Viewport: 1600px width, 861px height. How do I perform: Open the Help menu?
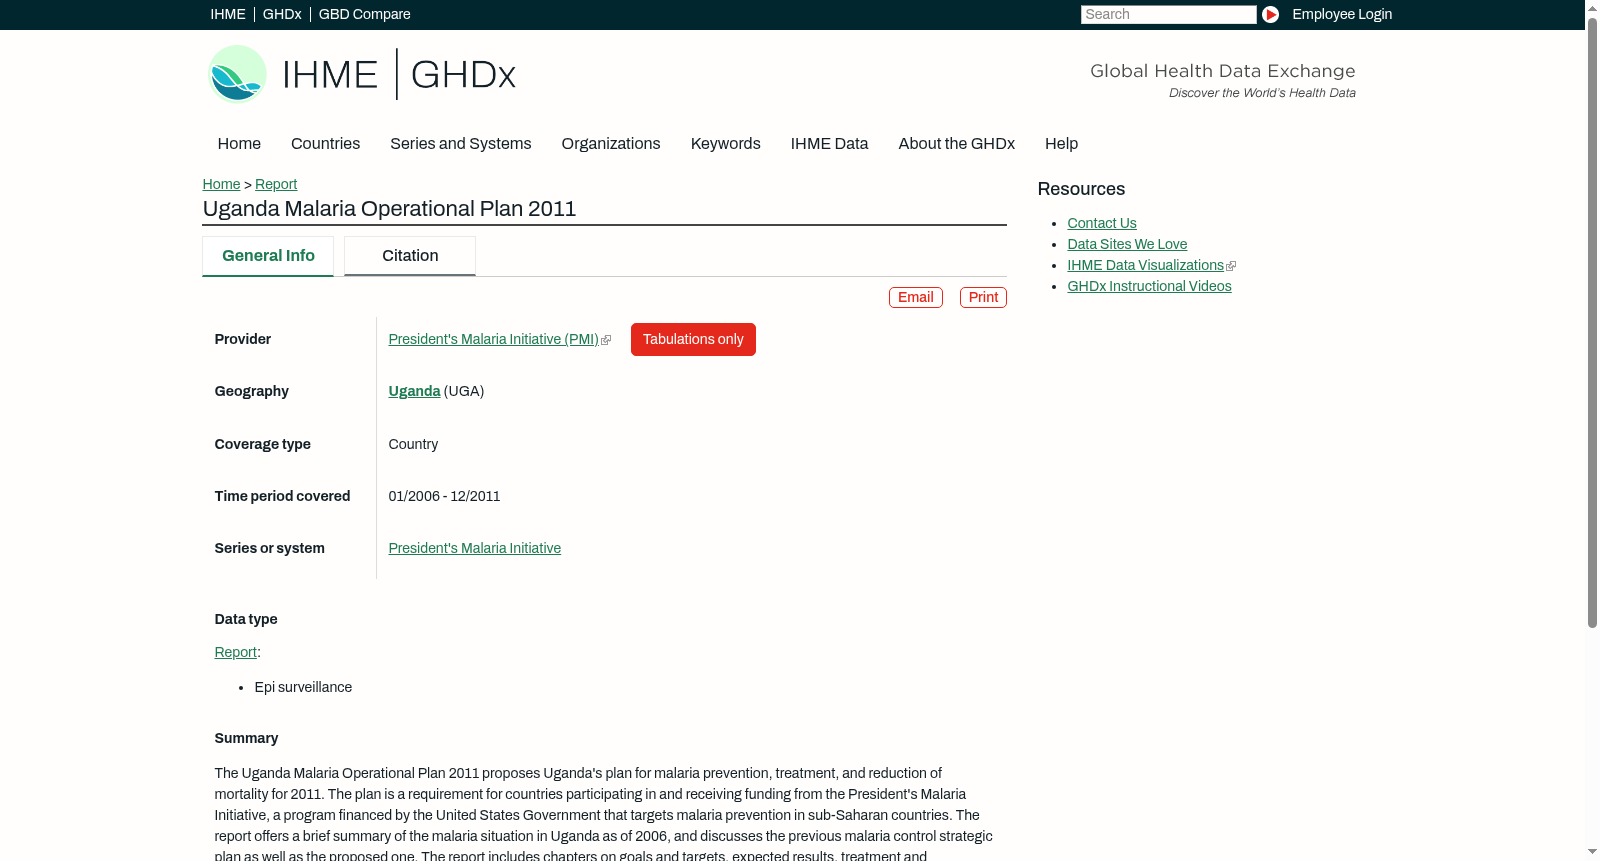(1062, 144)
